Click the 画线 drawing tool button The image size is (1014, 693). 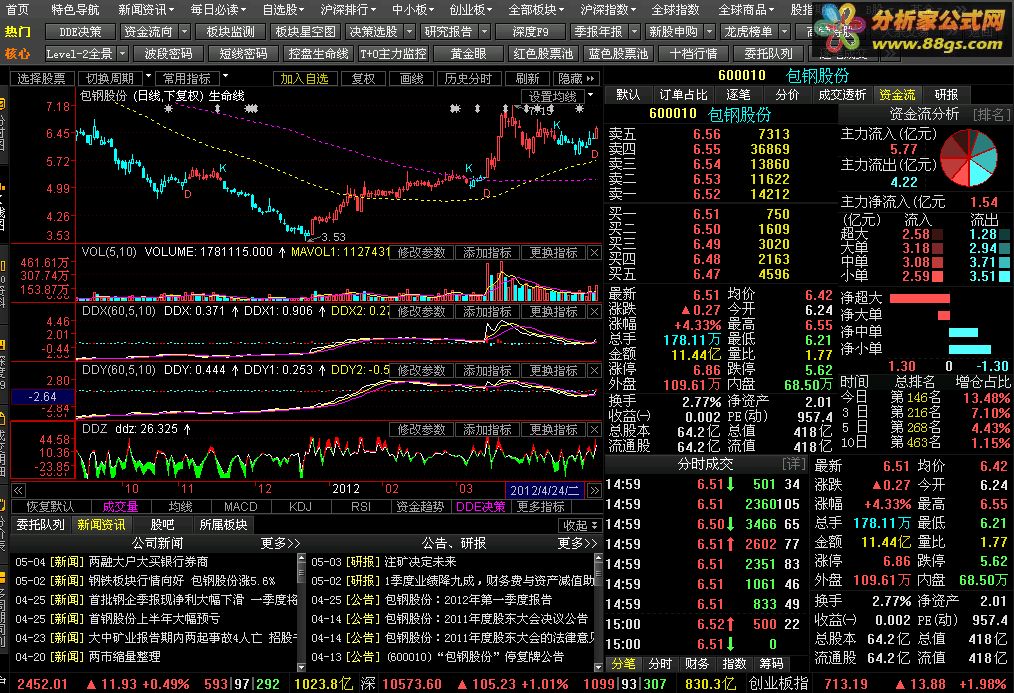(x=411, y=78)
